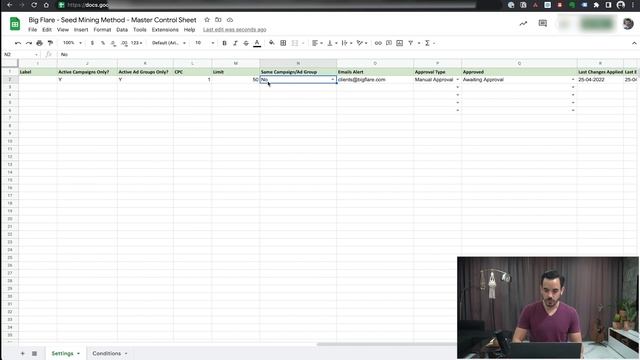Toggle strikethrough formatting
The height and width of the screenshot is (360, 640).
(246, 43)
